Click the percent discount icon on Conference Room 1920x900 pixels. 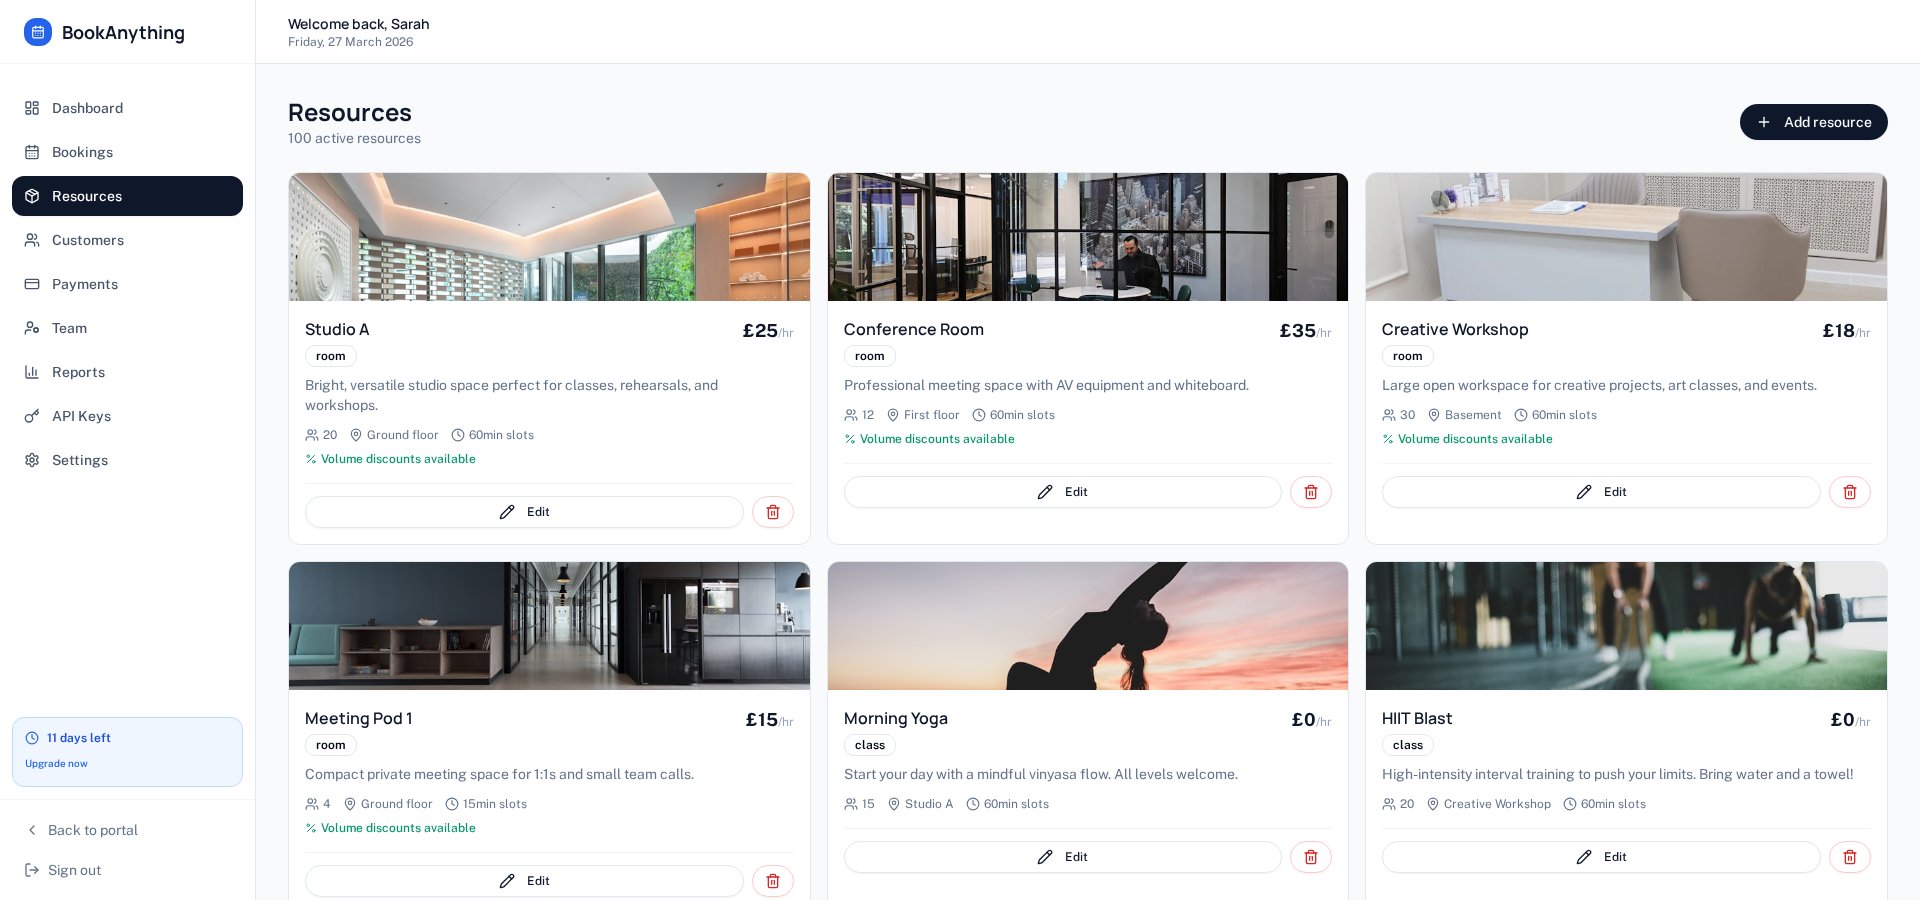pos(850,439)
